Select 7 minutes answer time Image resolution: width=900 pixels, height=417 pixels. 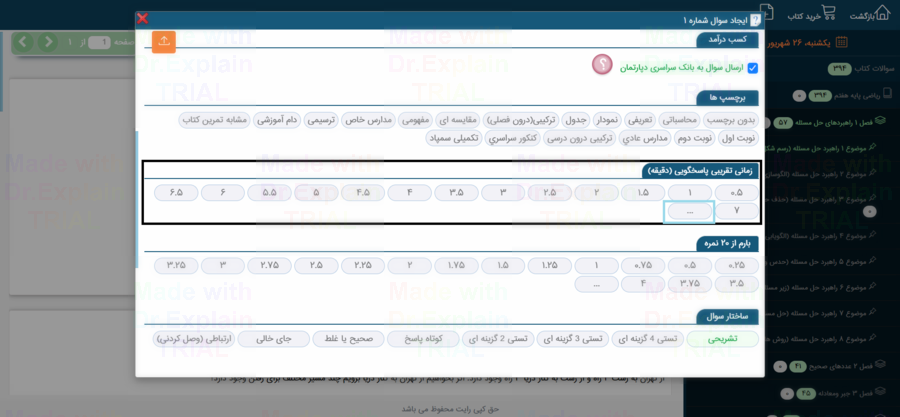click(x=737, y=211)
